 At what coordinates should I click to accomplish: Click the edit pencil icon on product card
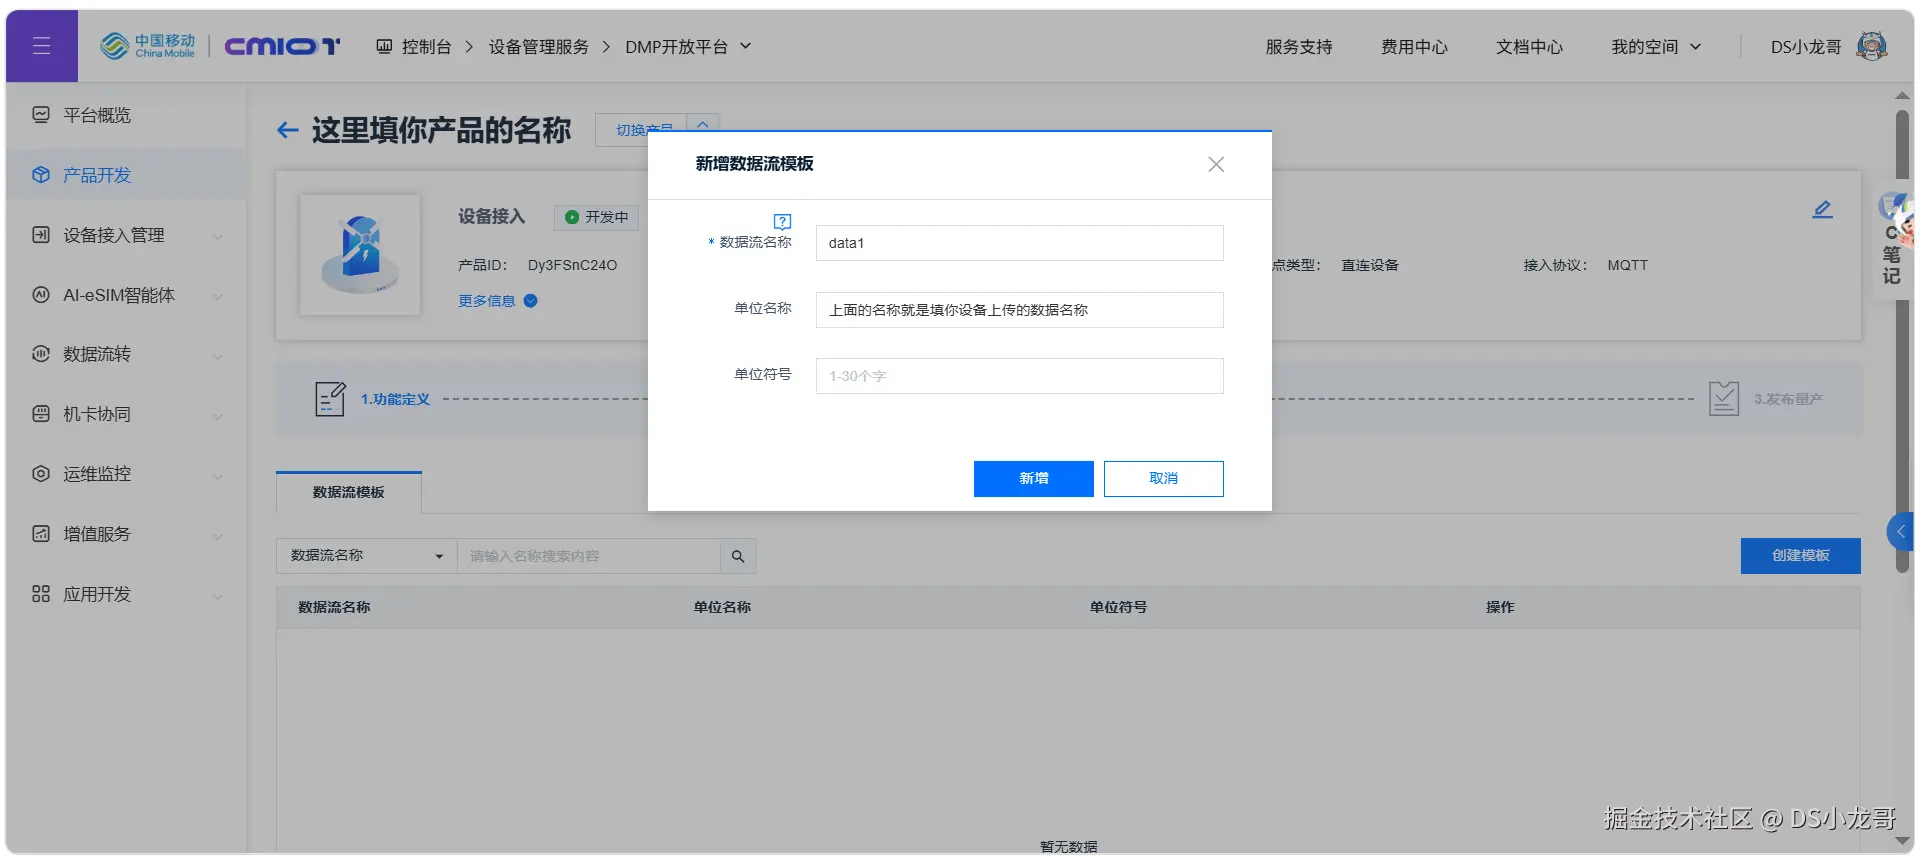(x=1823, y=209)
